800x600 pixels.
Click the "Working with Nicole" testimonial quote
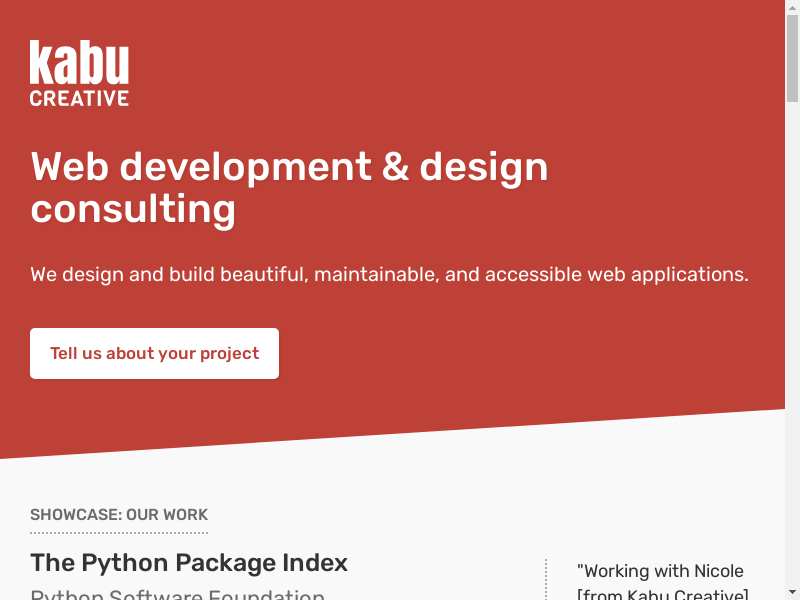pos(660,571)
